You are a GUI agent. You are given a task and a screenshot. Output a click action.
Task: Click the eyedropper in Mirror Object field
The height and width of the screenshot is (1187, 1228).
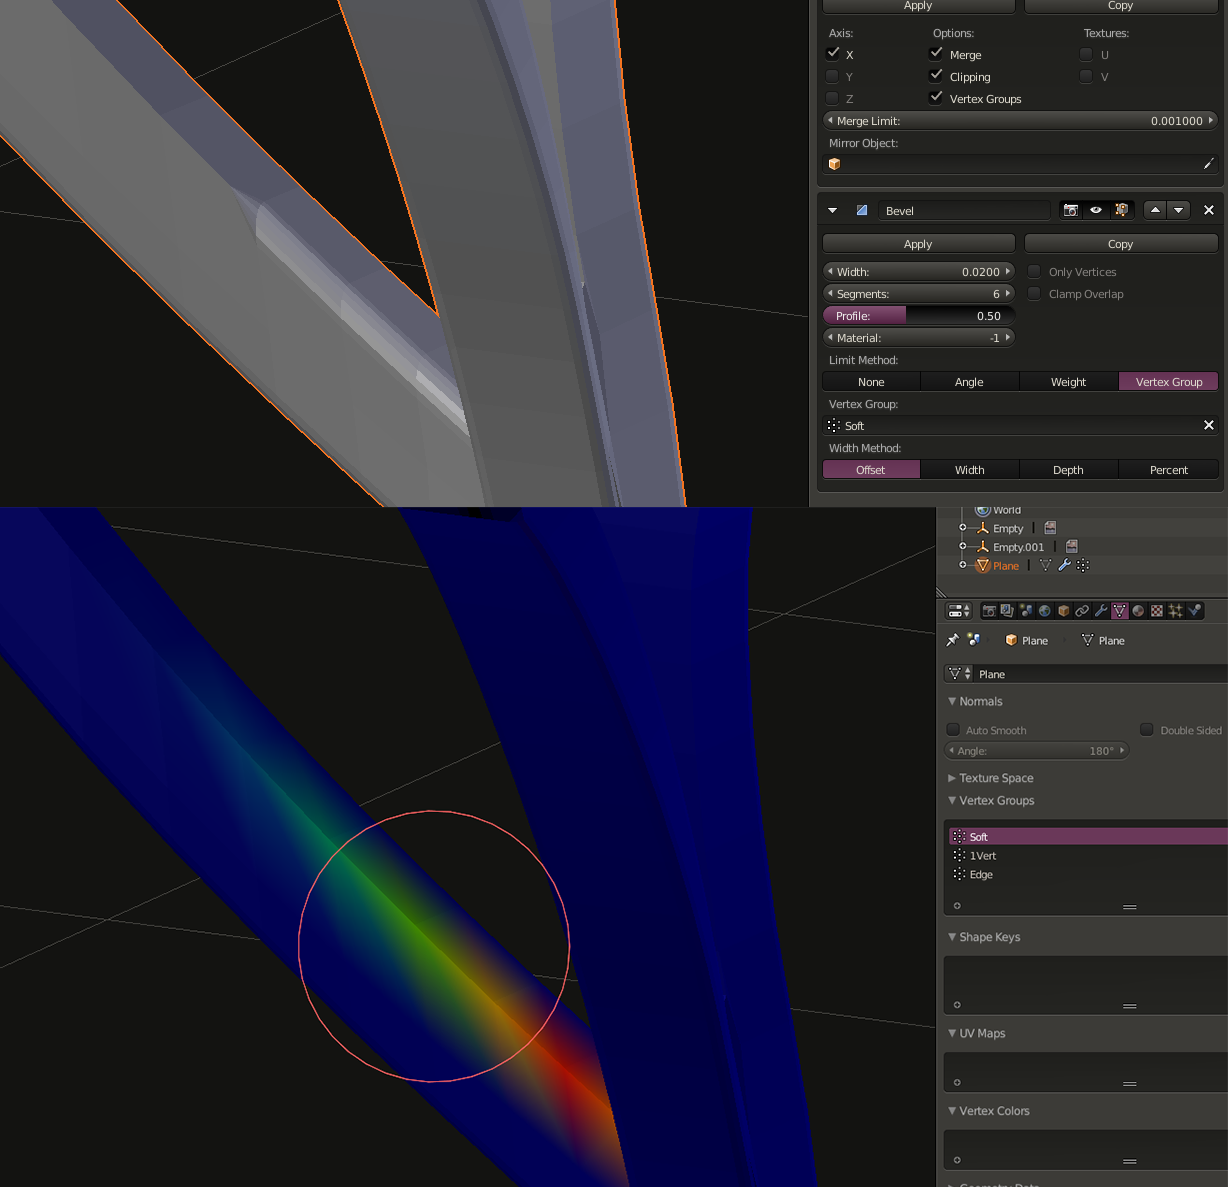click(1208, 164)
